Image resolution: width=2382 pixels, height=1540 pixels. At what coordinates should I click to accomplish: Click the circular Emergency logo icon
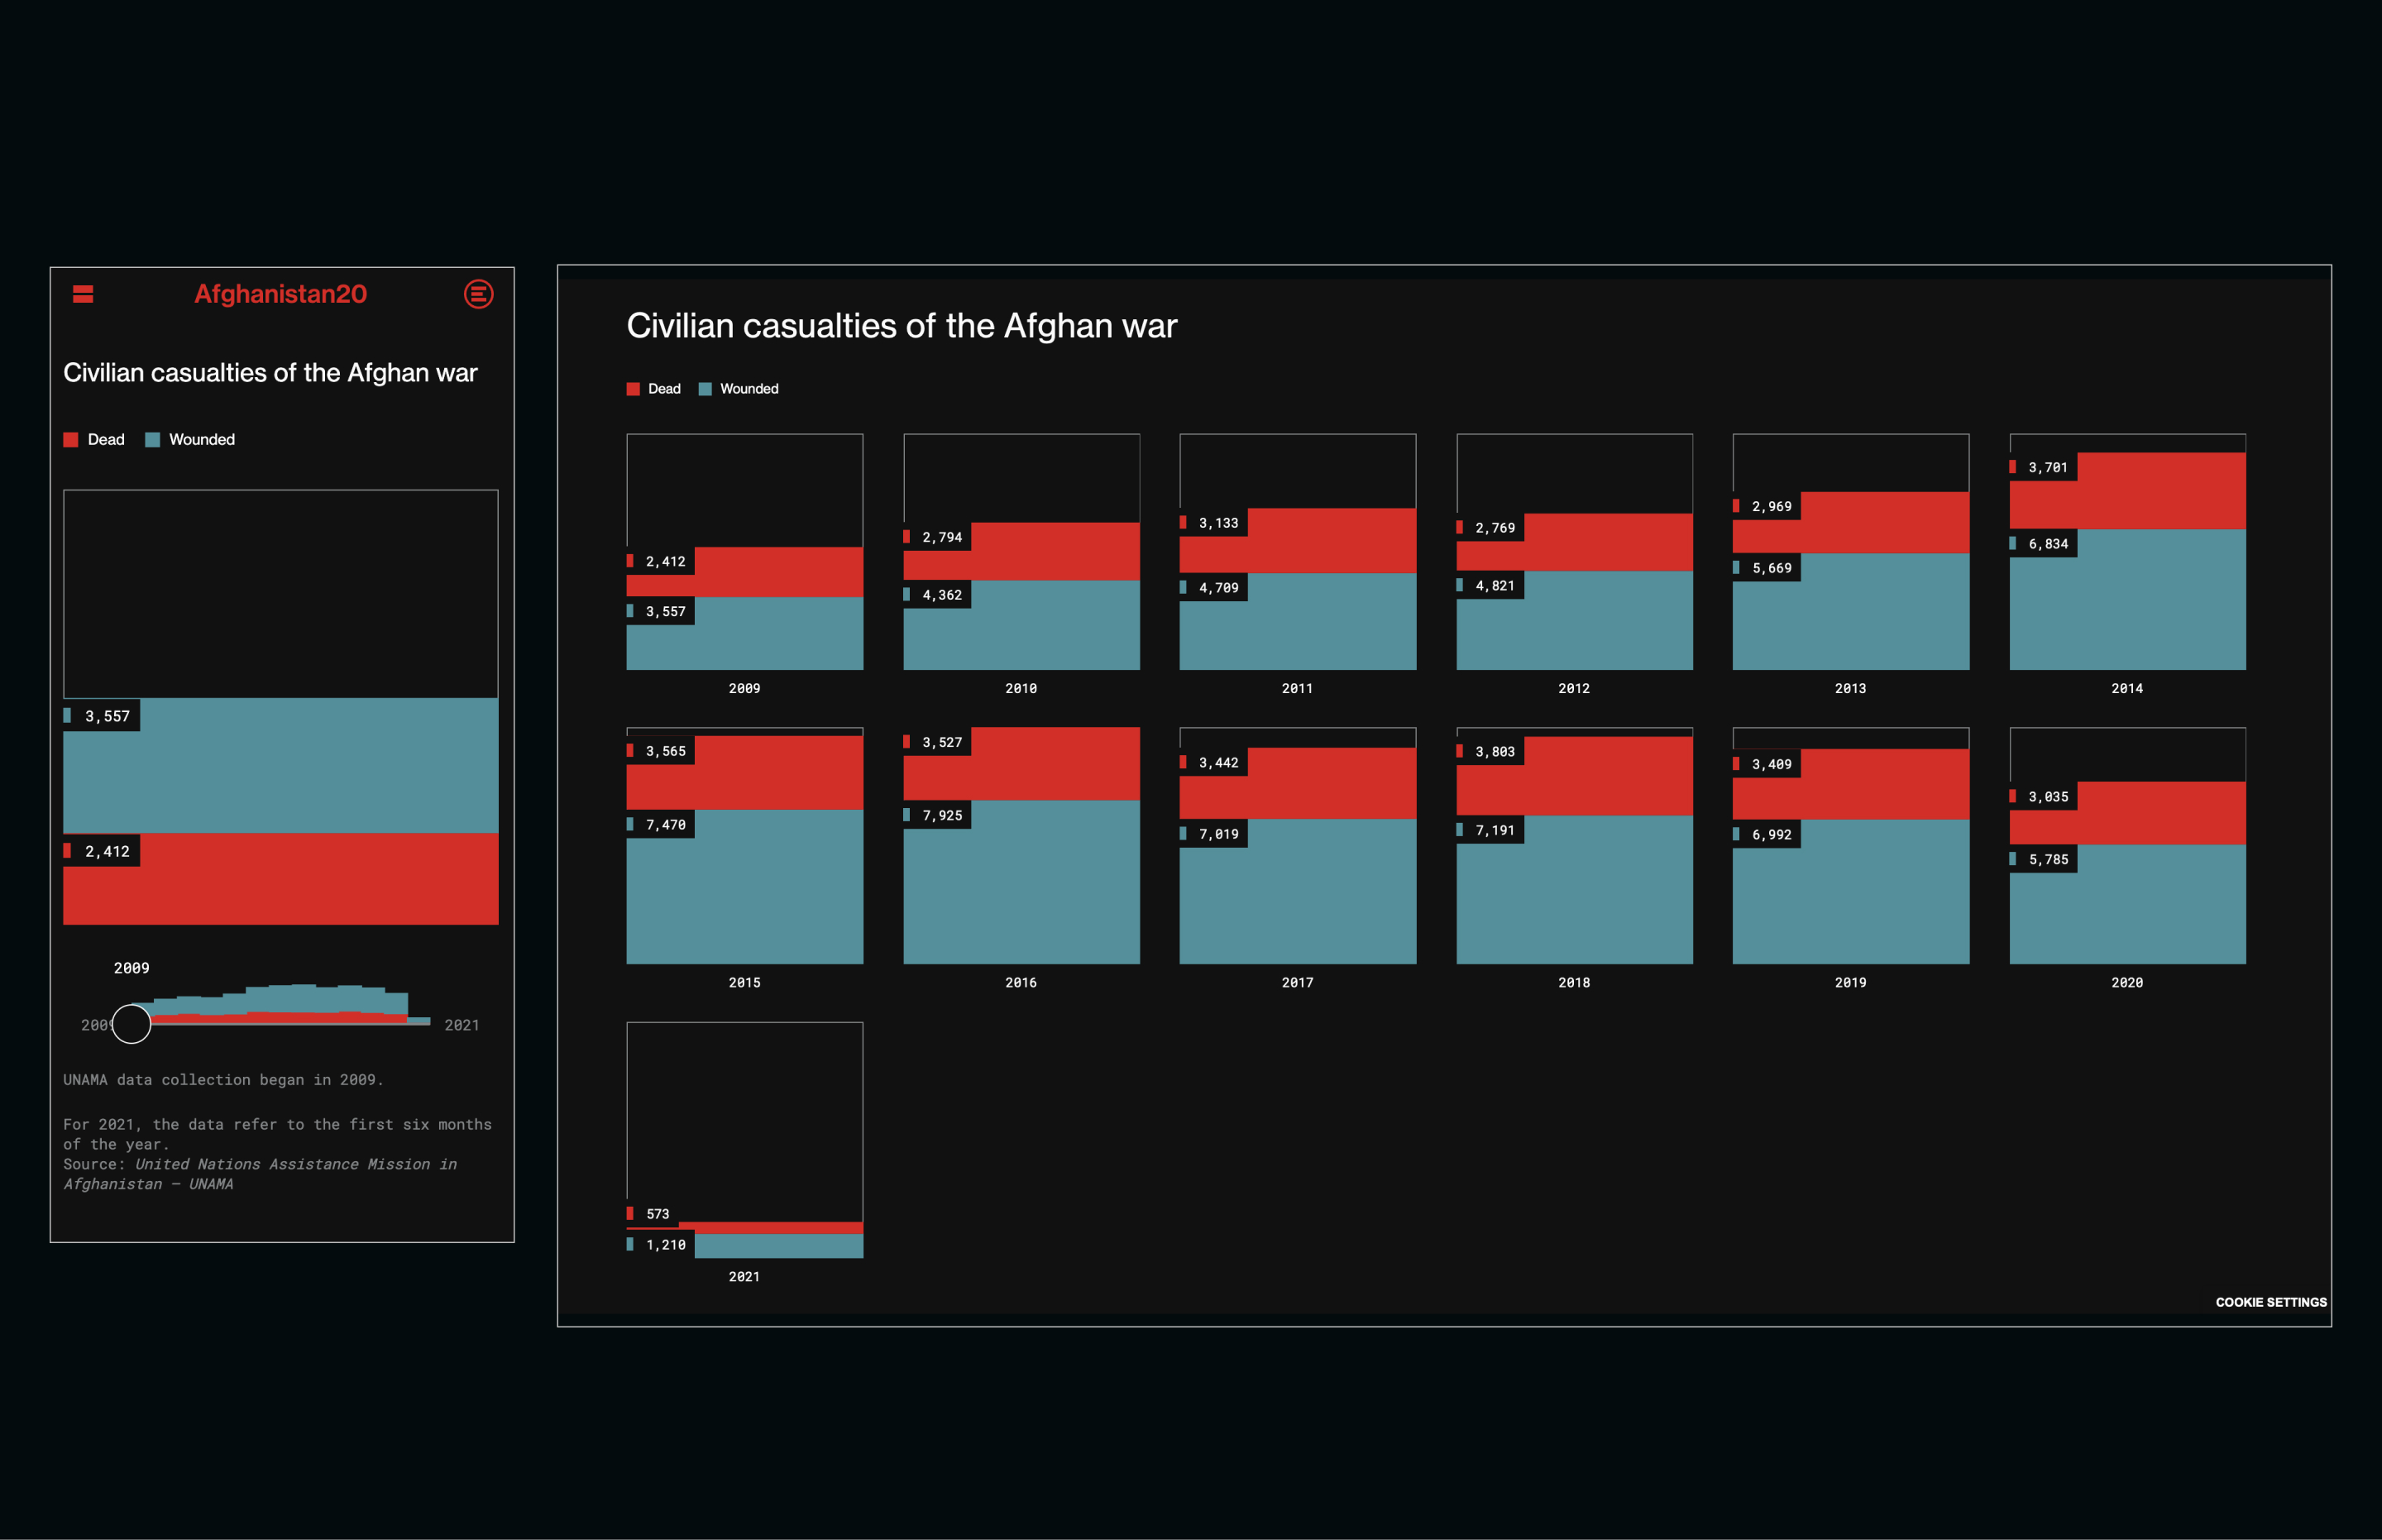click(x=479, y=293)
